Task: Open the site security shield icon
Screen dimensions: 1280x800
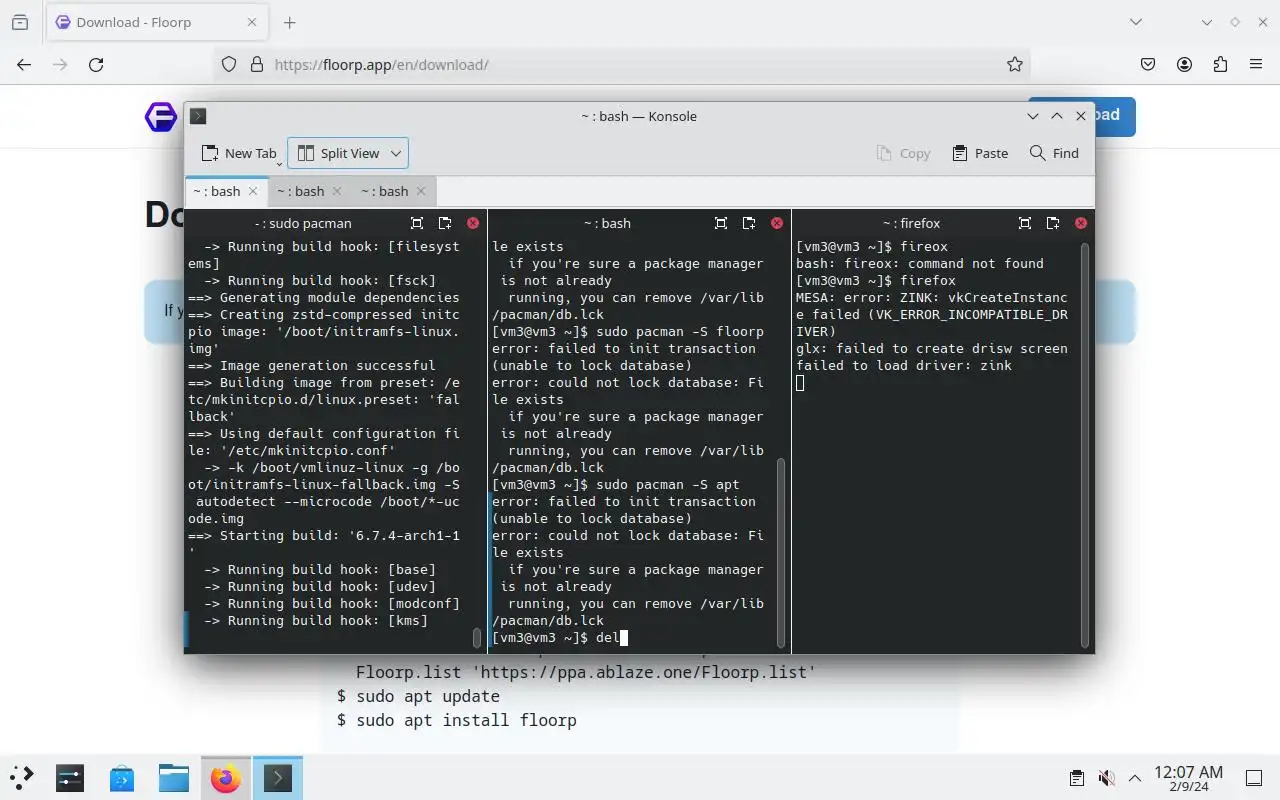Action: click(x=229, y=64)
